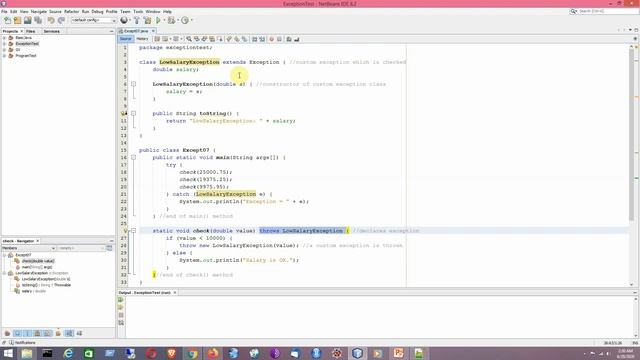Collapse code fold at line 16

click(133, 158)
